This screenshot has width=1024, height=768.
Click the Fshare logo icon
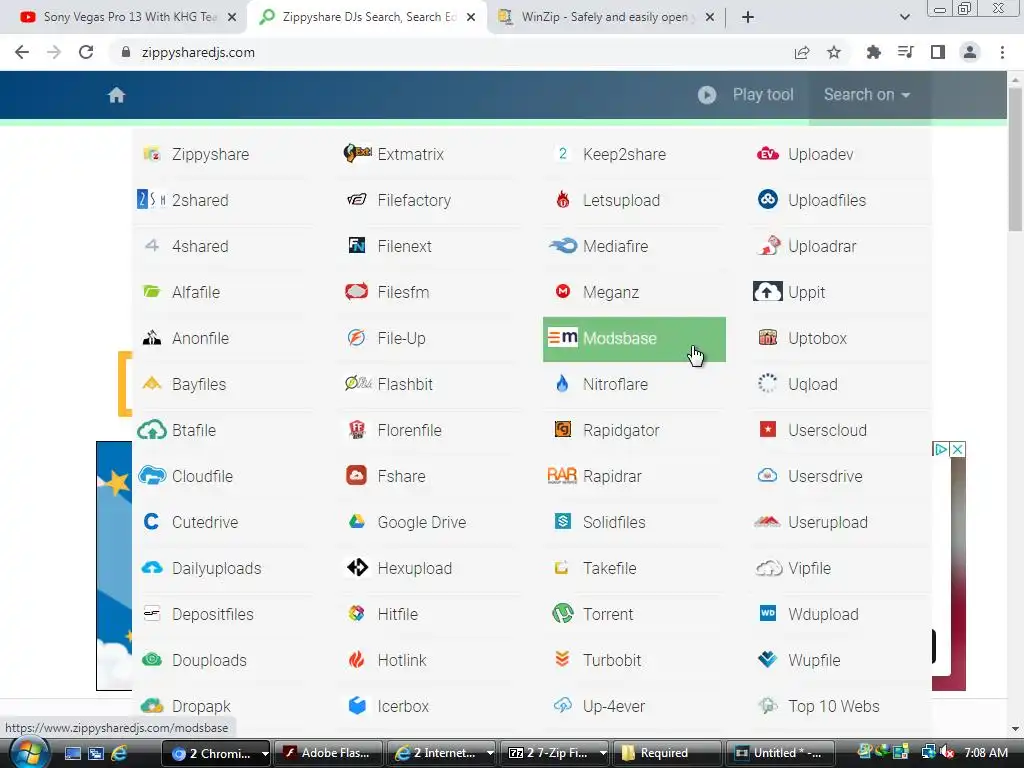point(357,475)
